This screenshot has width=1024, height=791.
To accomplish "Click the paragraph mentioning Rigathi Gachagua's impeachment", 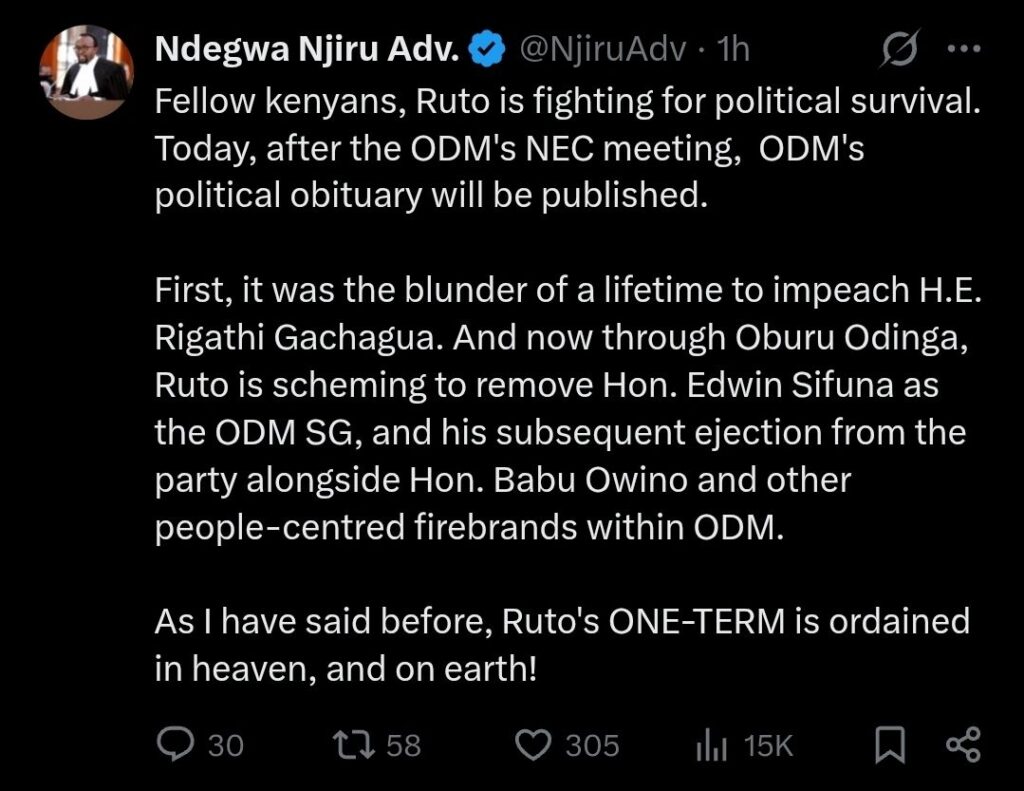I will click(560, 410).
